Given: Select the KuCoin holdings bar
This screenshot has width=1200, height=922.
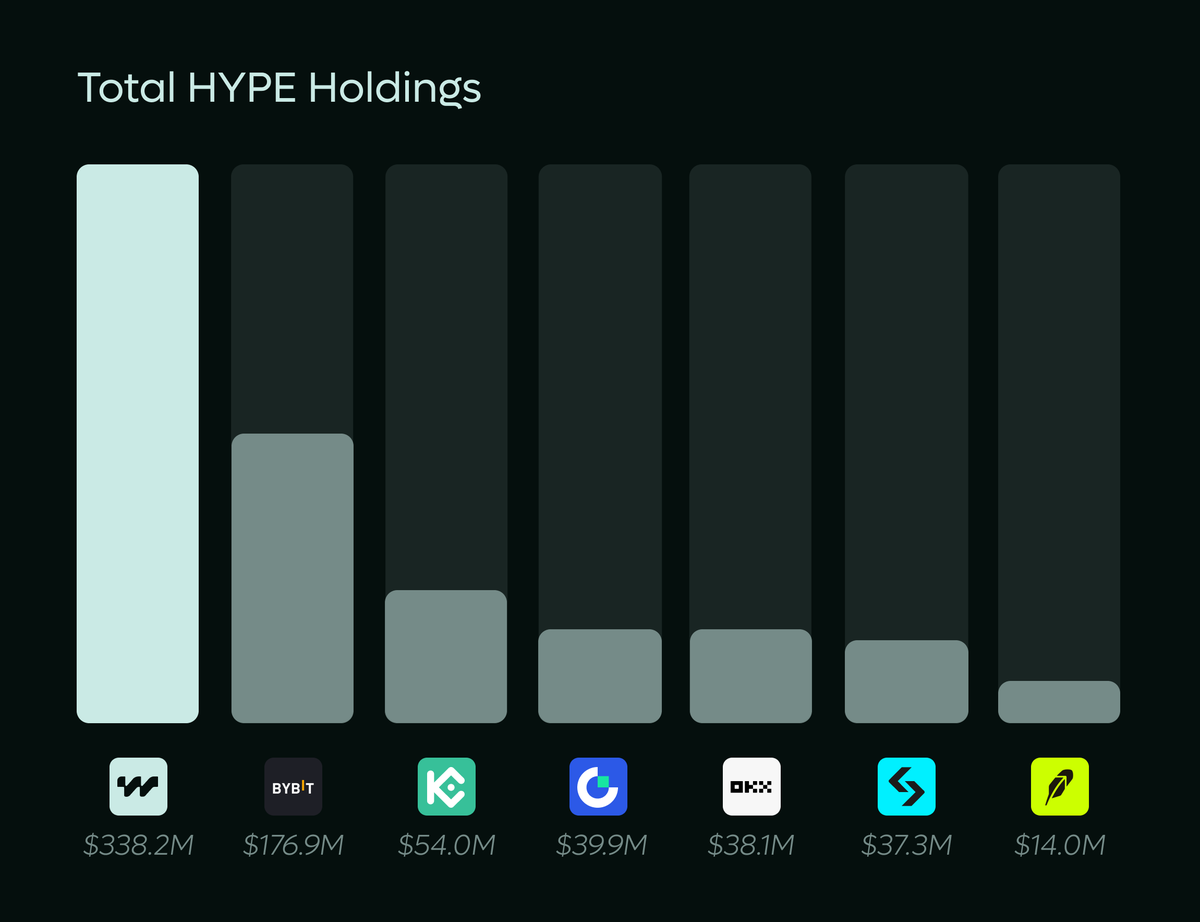Looking at the screenshot, I should pyautogui.click(x=446, y=657).
